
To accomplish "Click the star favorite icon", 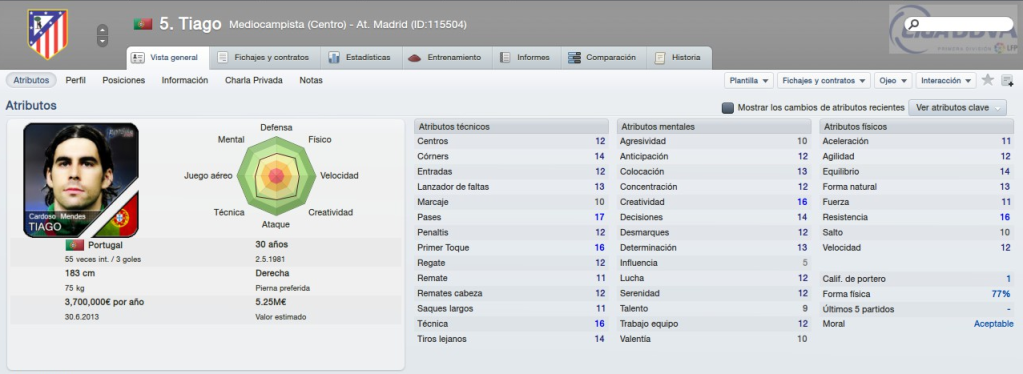I will click(x=988, y=80).
